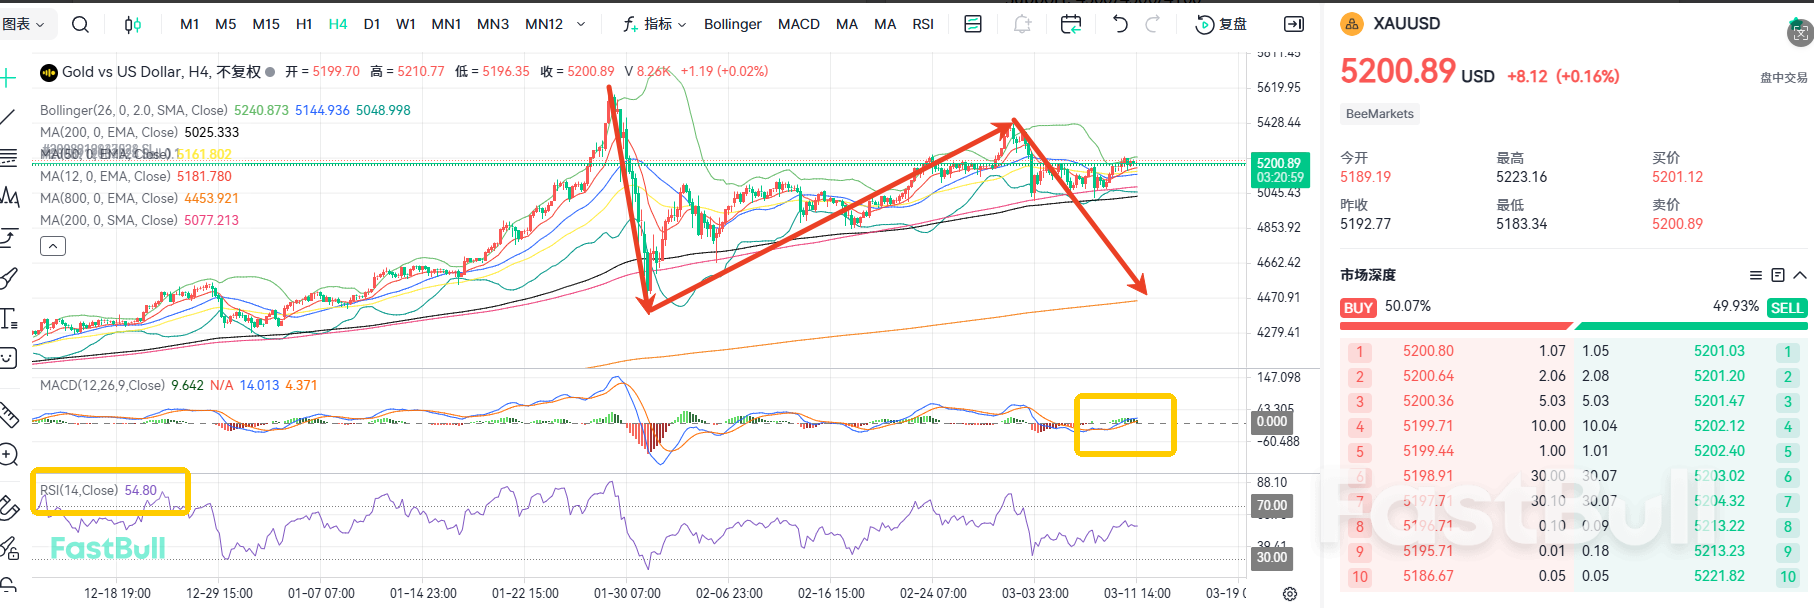The width and height of the screenshot is (1814, 608).
Task: Collapse the indicator legend chevron box
Action: pos(53,246)
